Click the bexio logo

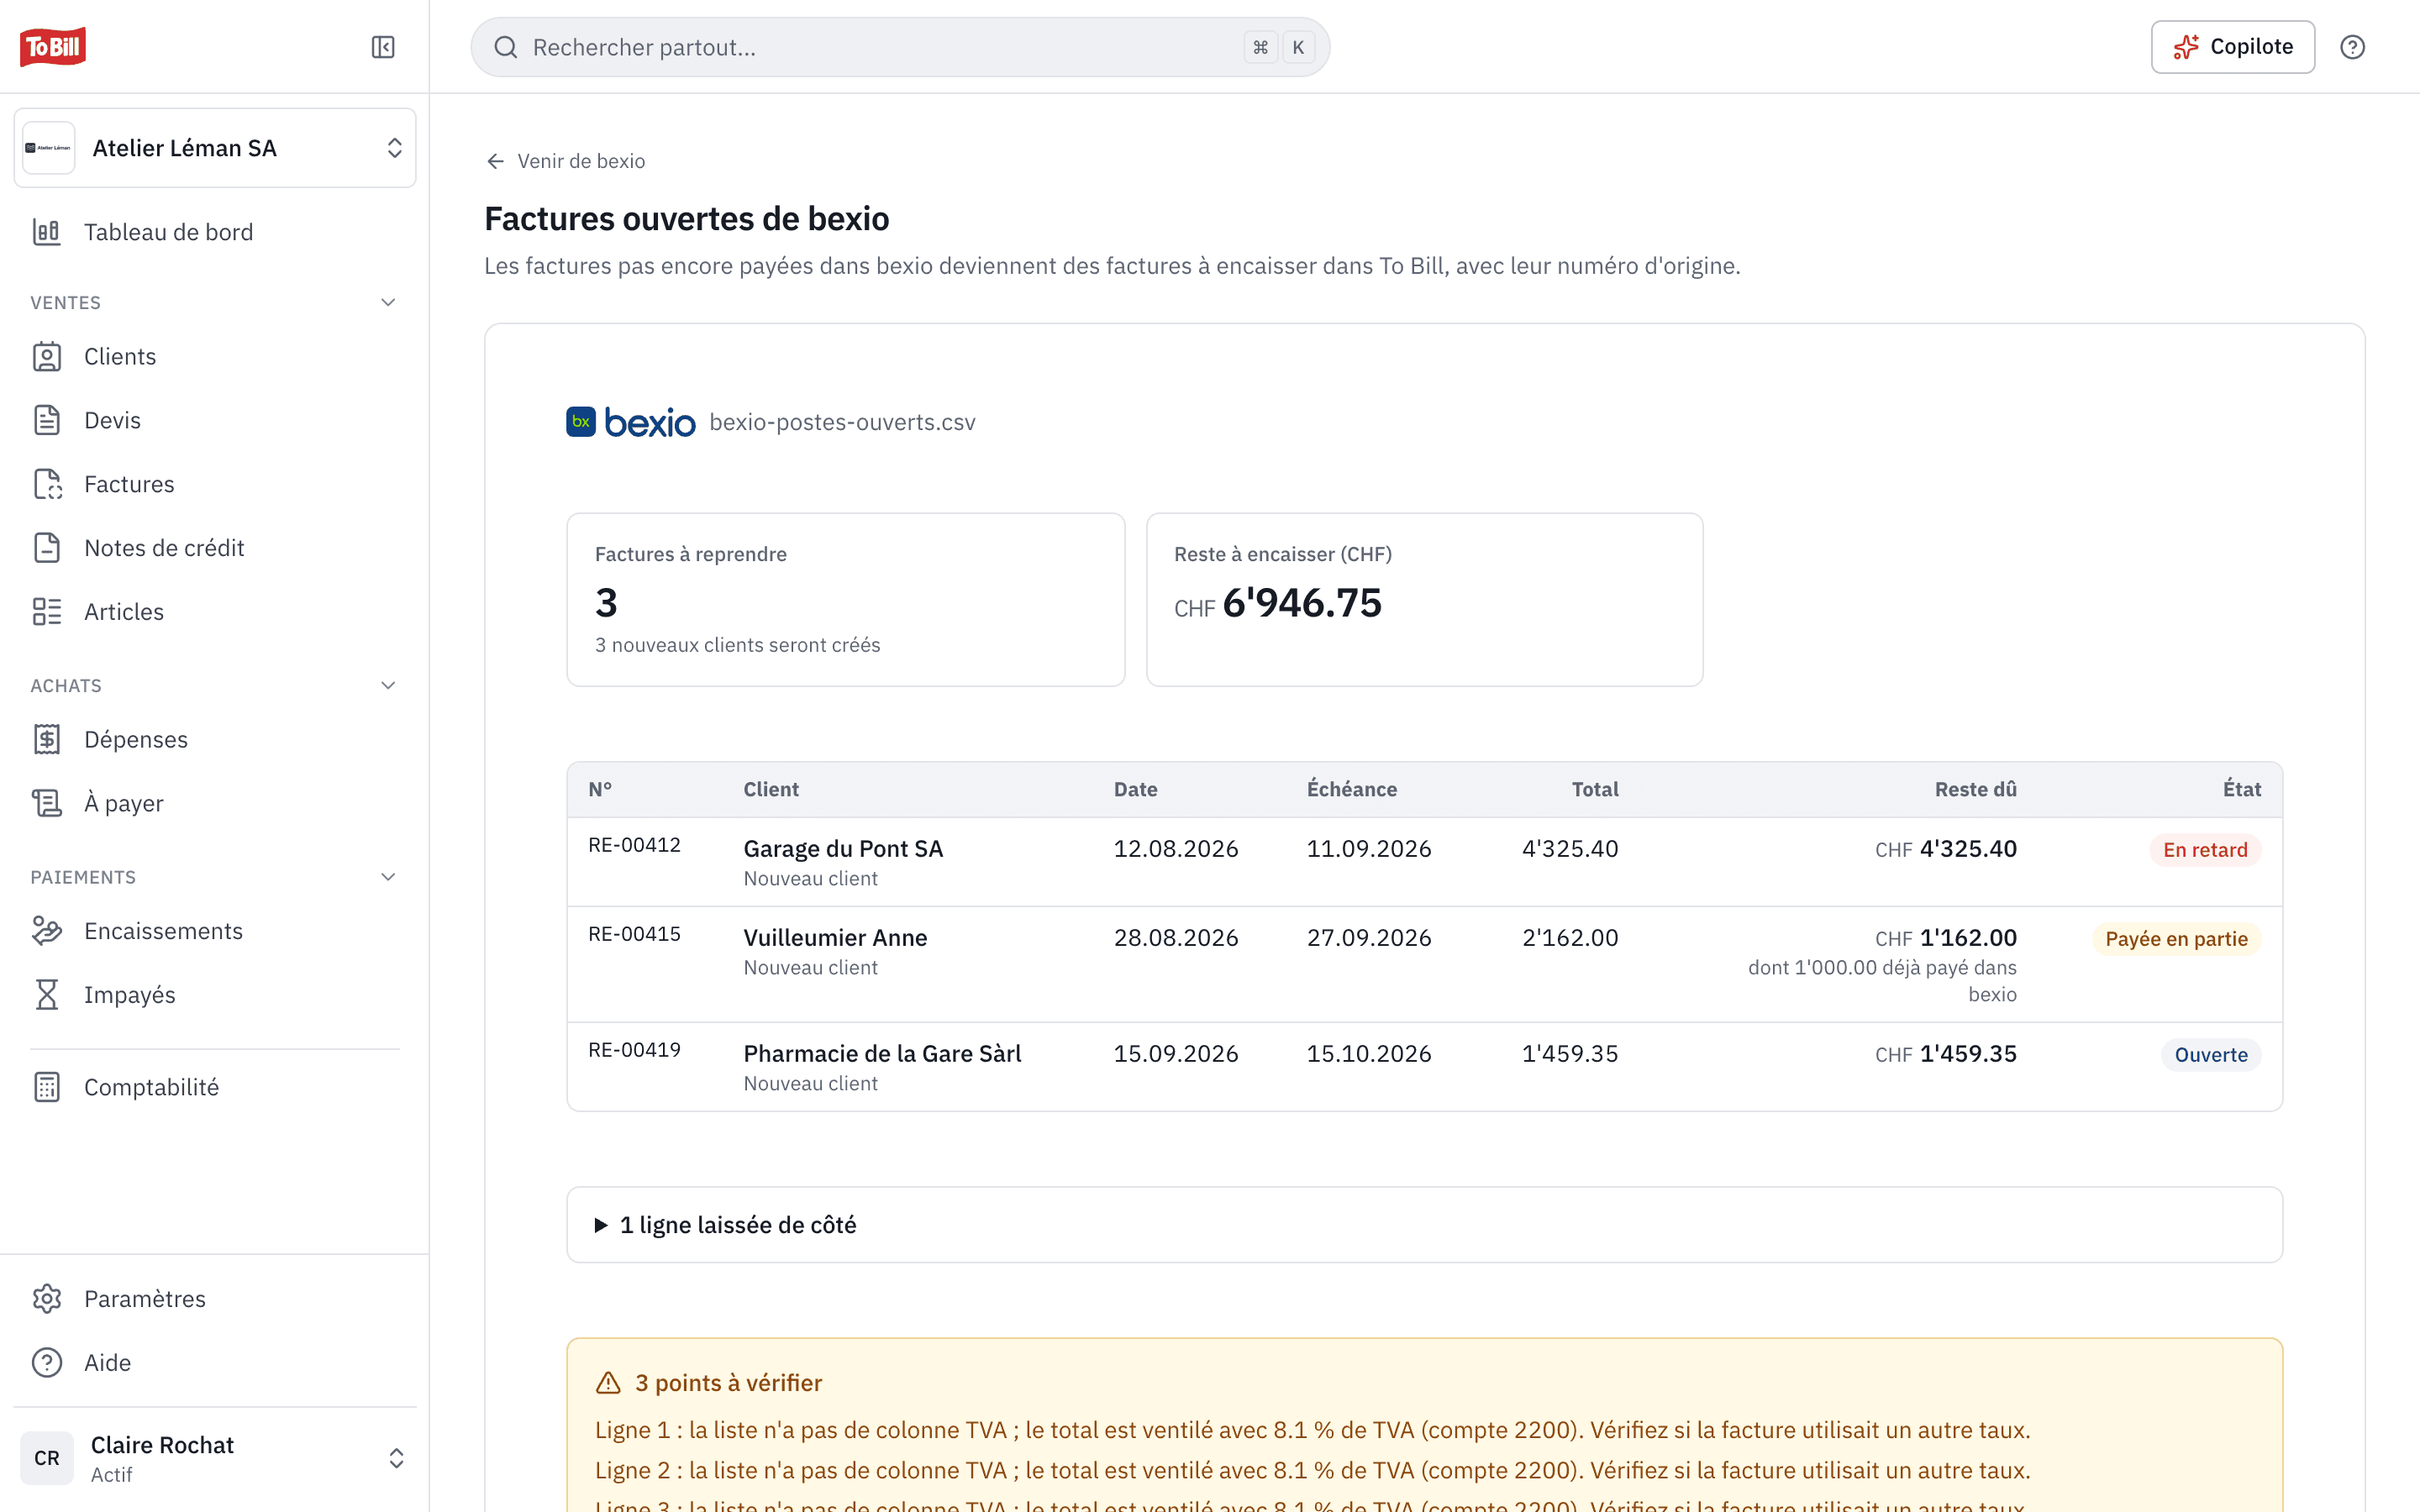tap(630, 422)
